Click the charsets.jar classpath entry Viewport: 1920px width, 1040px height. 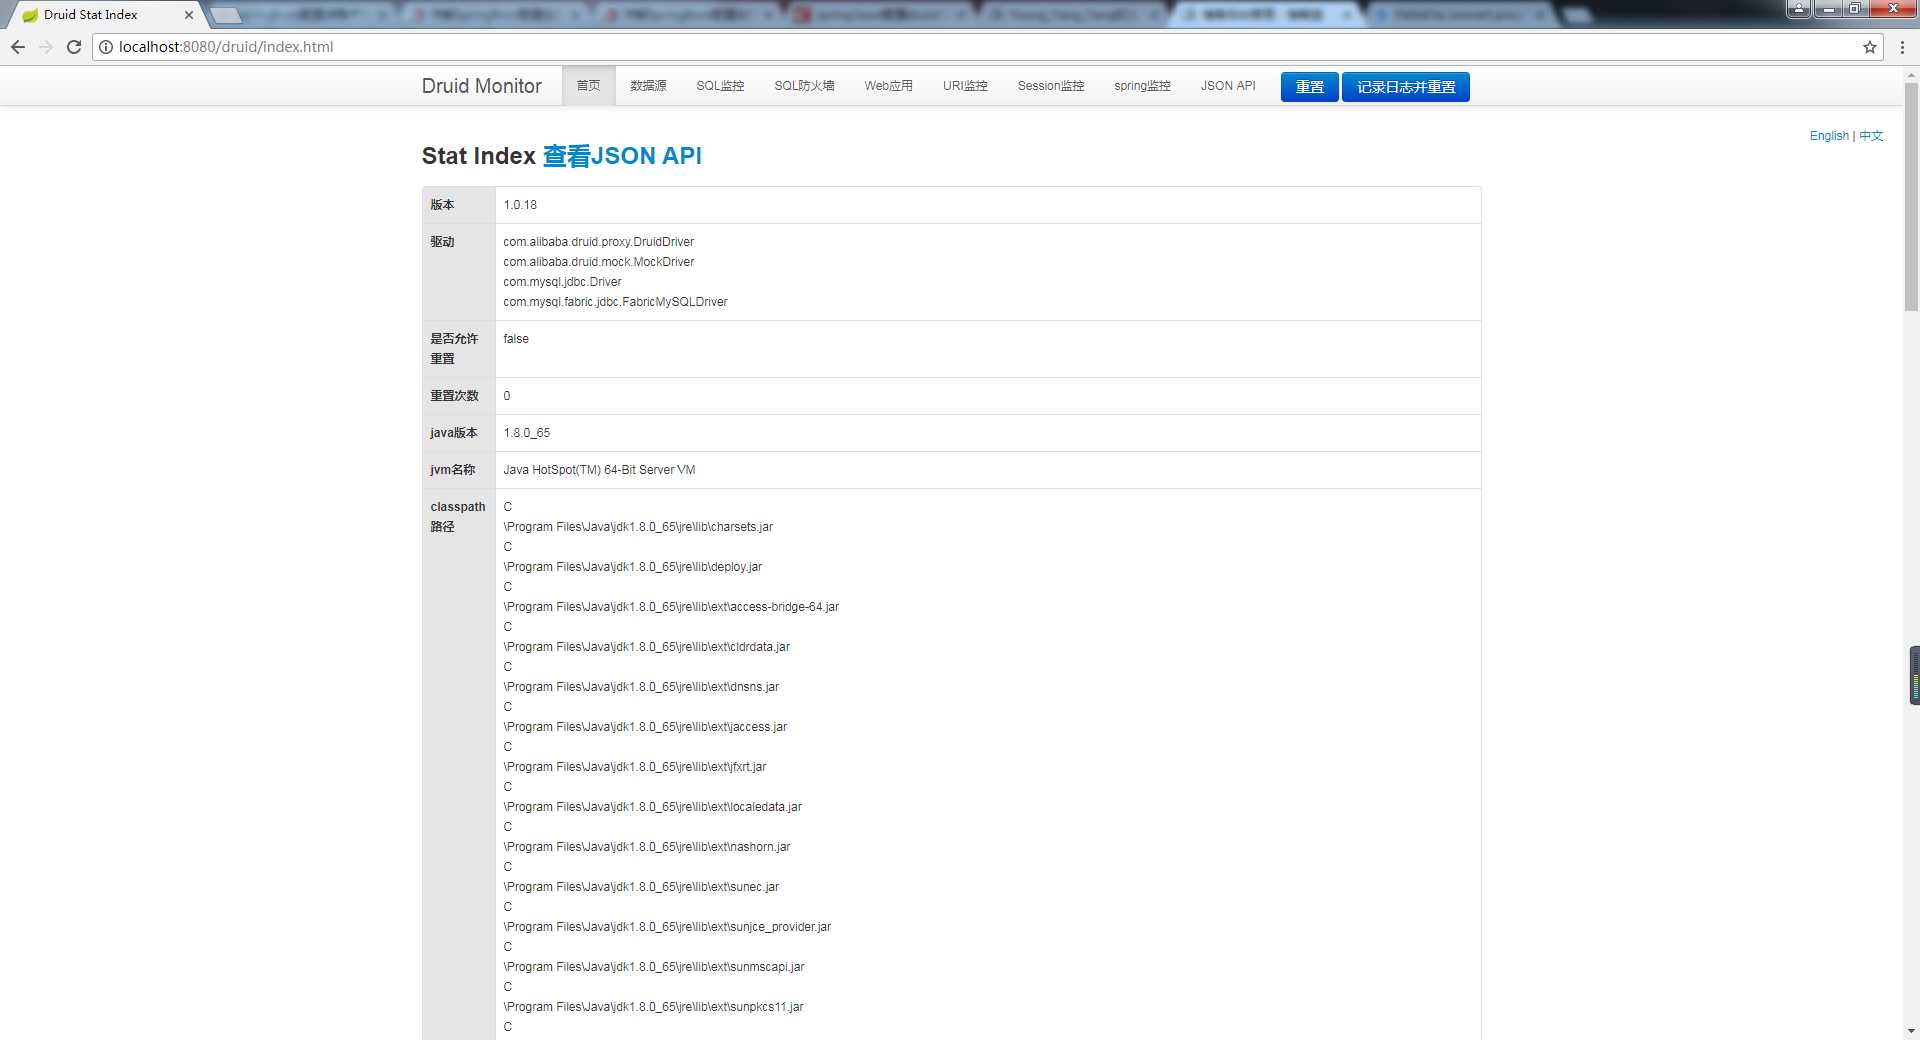[x=638, y=527]
